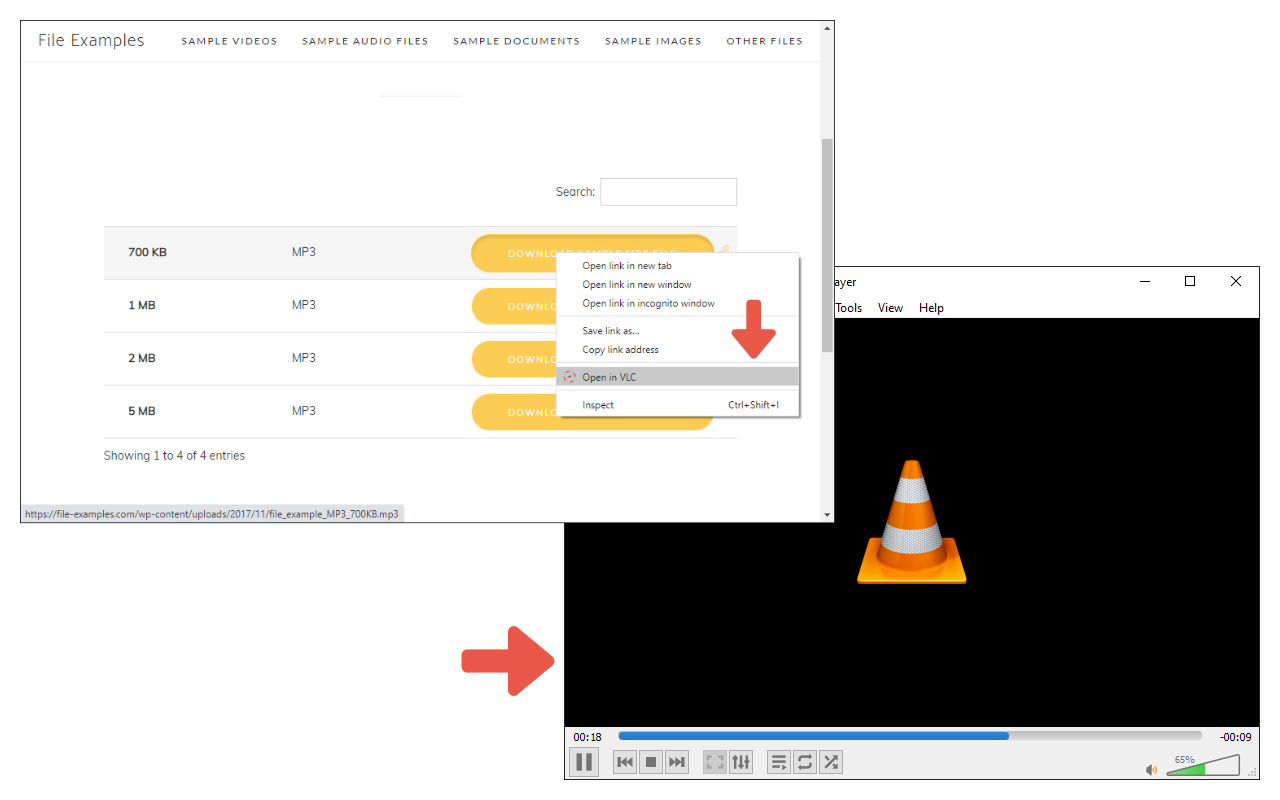Screen dimensions: 1280x800
Task: Toggle loop playback mode
Action: [x=805, y=761]
